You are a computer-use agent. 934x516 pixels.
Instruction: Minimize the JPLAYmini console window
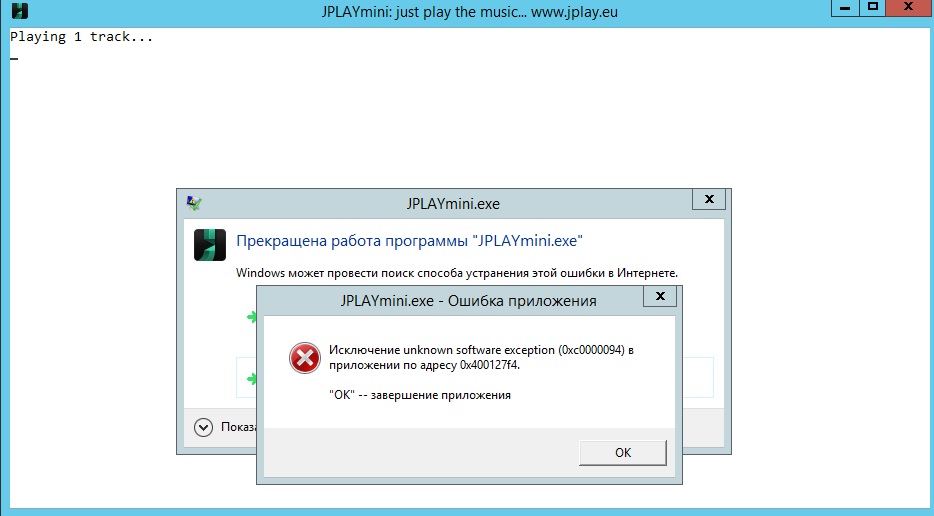[x=845, y=8]
